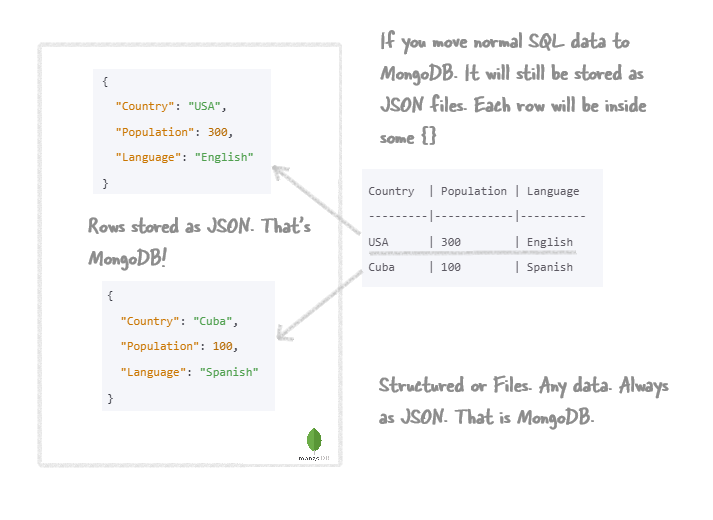The width and height of the screenshot is (713, 520).
Task: Click the orange 100 value in JSON
Action: 222,346
